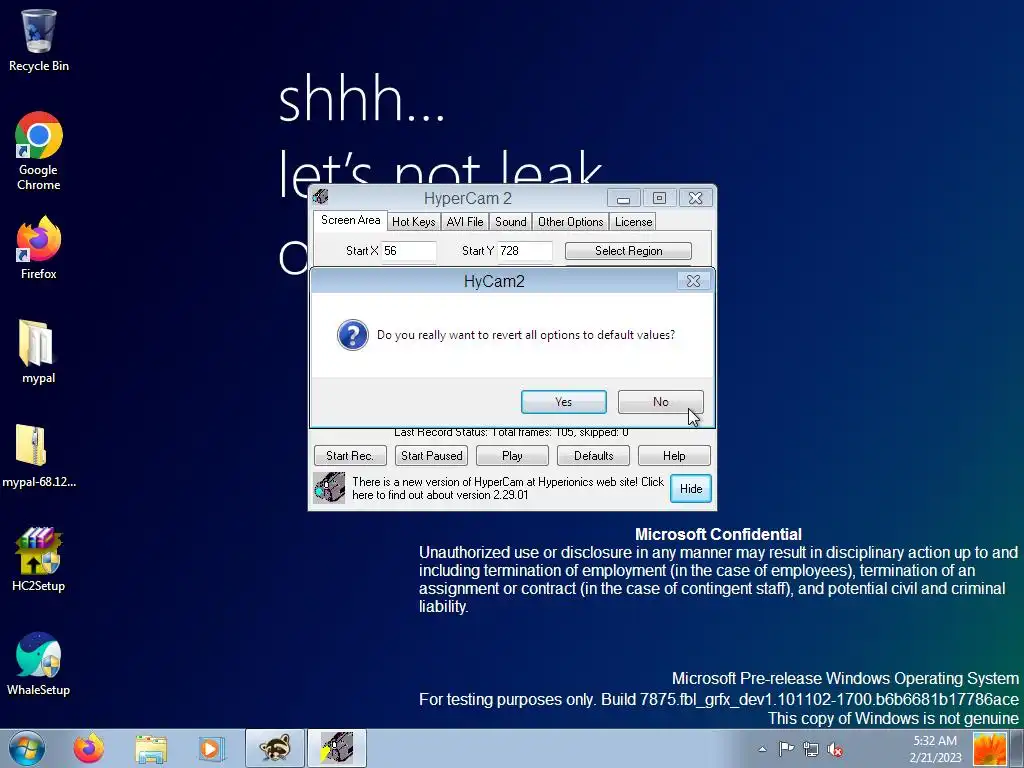This screenshot has height=768, width=1024.
Task: Hide the new version notice
Action: [690, 488]
